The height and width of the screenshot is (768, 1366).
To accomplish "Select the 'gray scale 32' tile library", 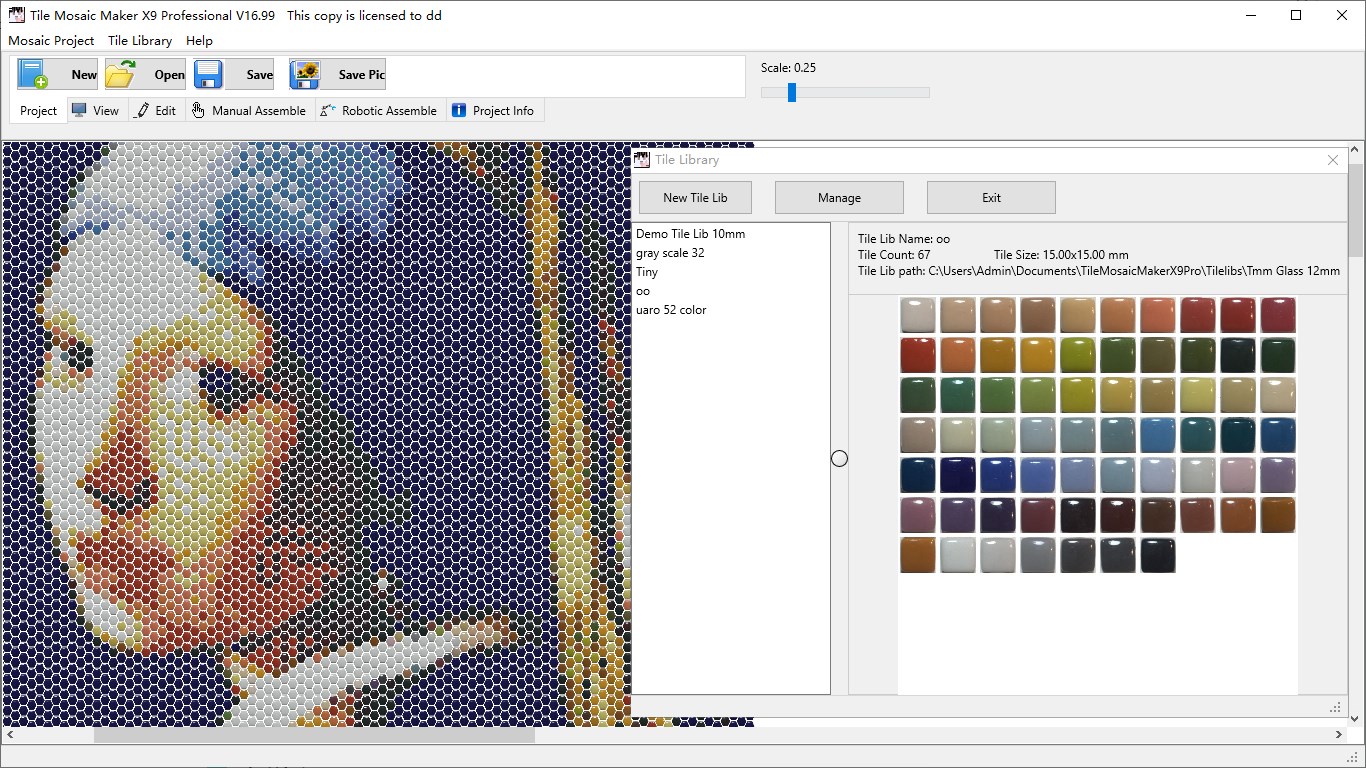I will 671,253.
